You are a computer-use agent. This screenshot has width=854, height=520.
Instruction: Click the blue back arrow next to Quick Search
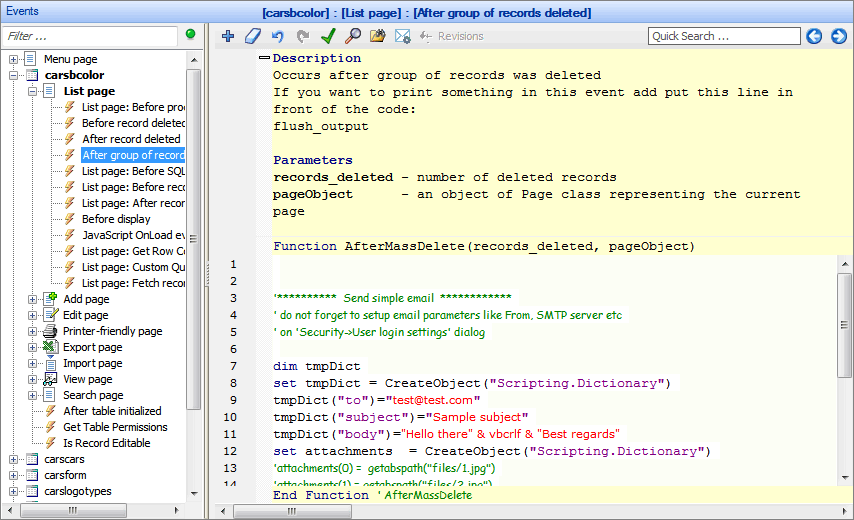click(814, 36)
